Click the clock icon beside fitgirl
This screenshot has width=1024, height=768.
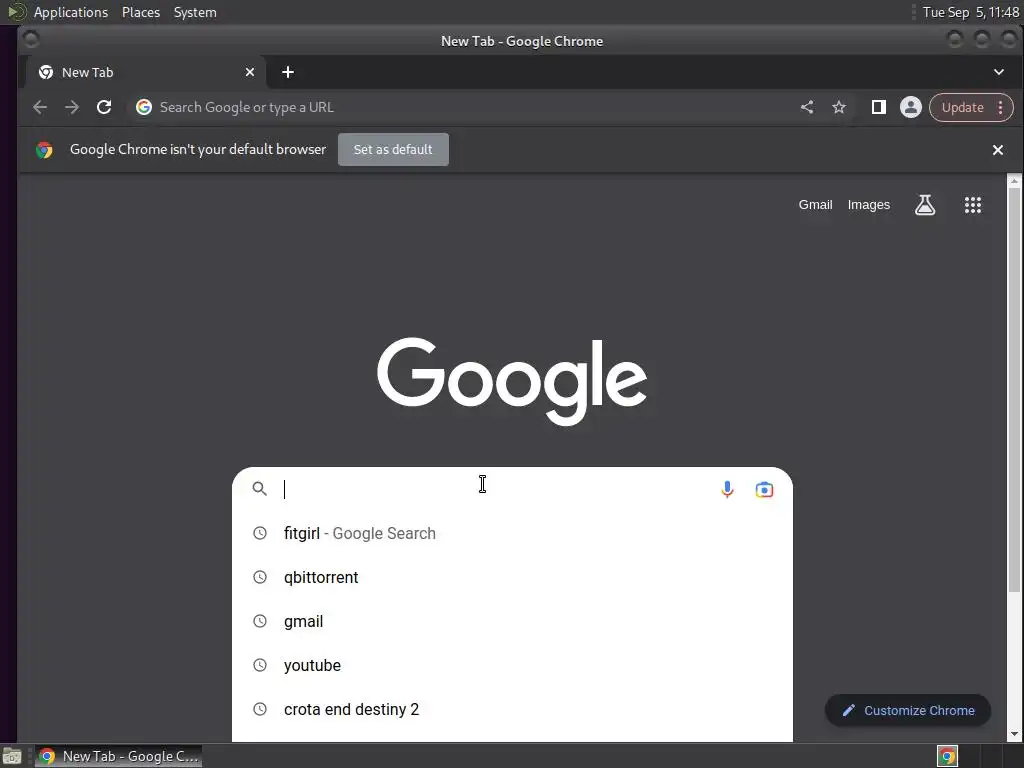pos(260,533)
